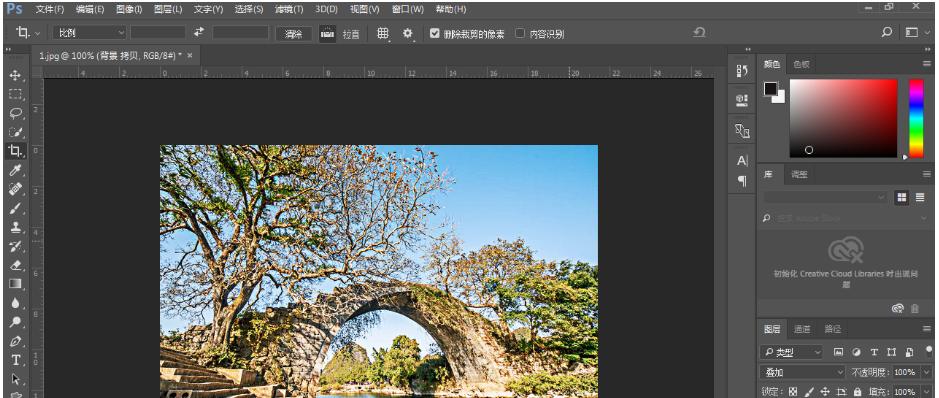Open the Filter (滤镜) menu
The height and width of the screenshot is (398, 939).
289,10
